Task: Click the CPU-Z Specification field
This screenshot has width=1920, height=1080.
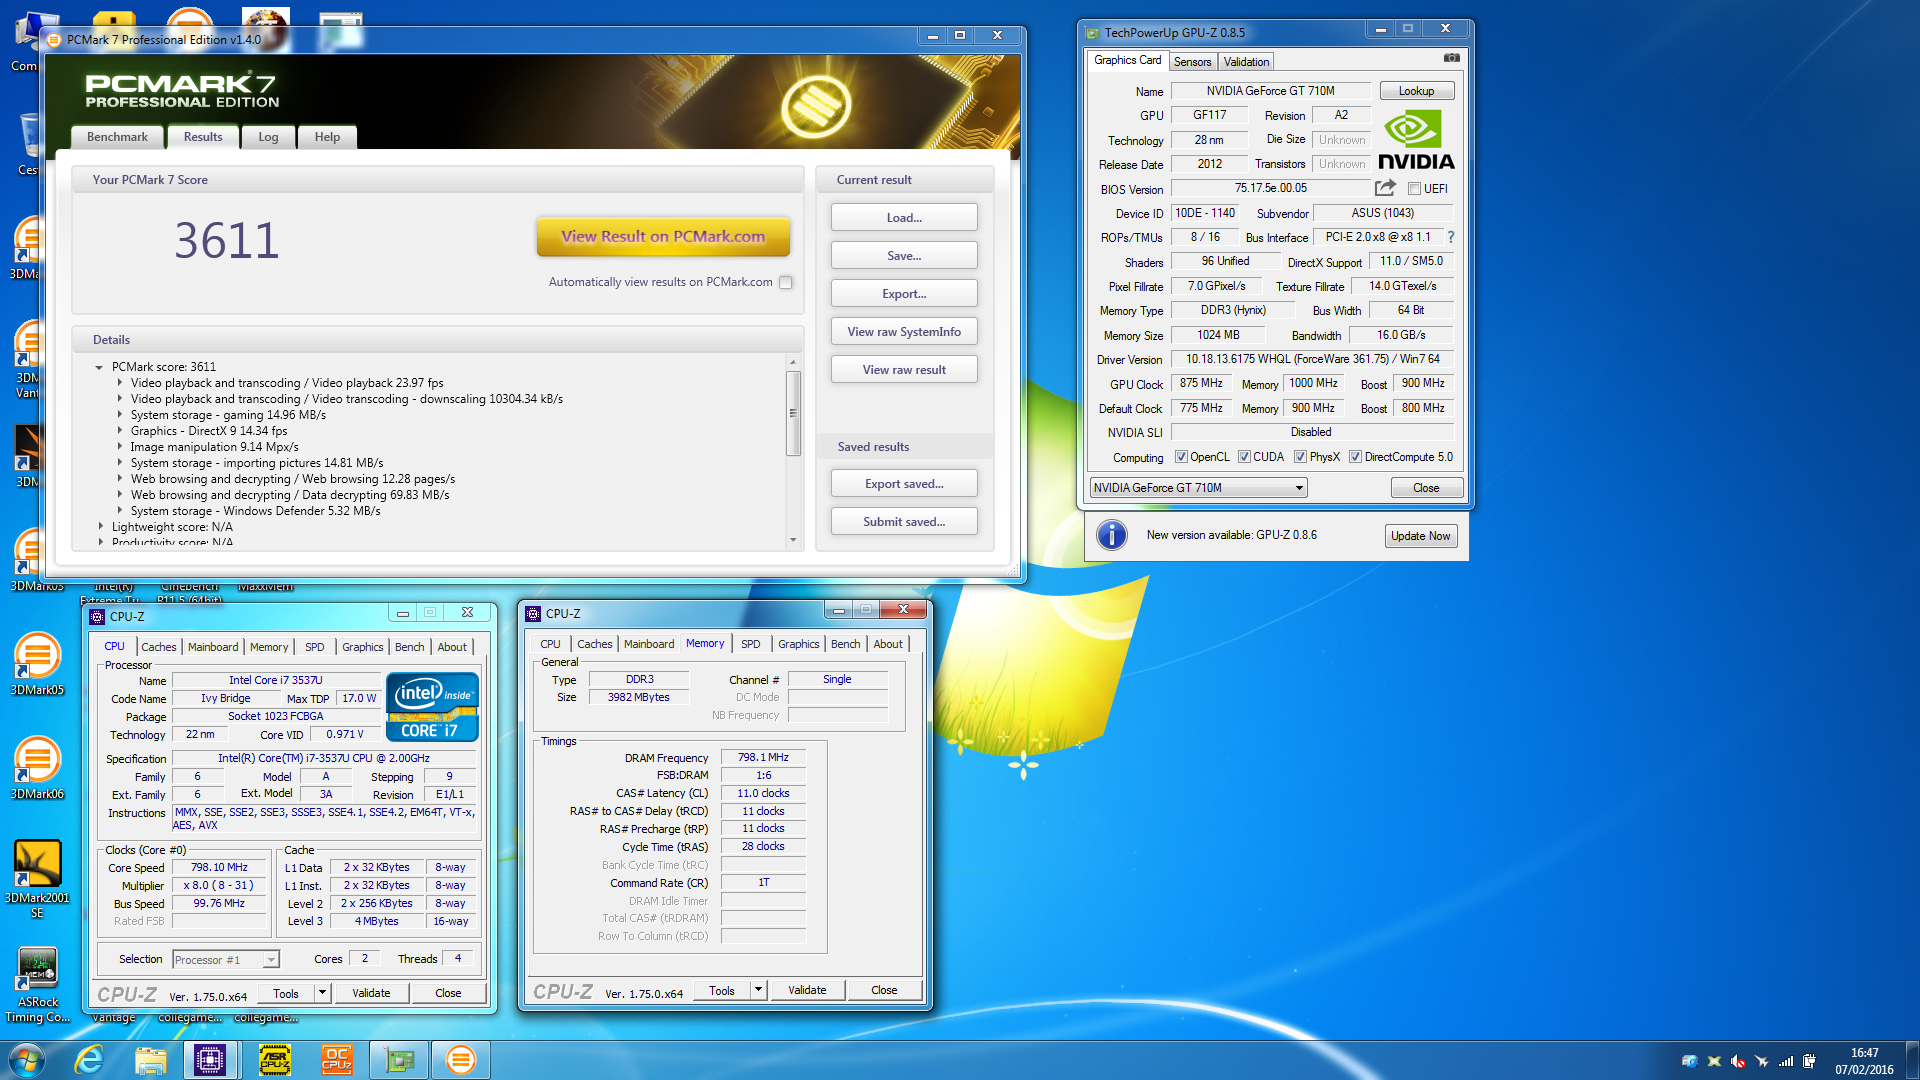Action: point(325,758)
